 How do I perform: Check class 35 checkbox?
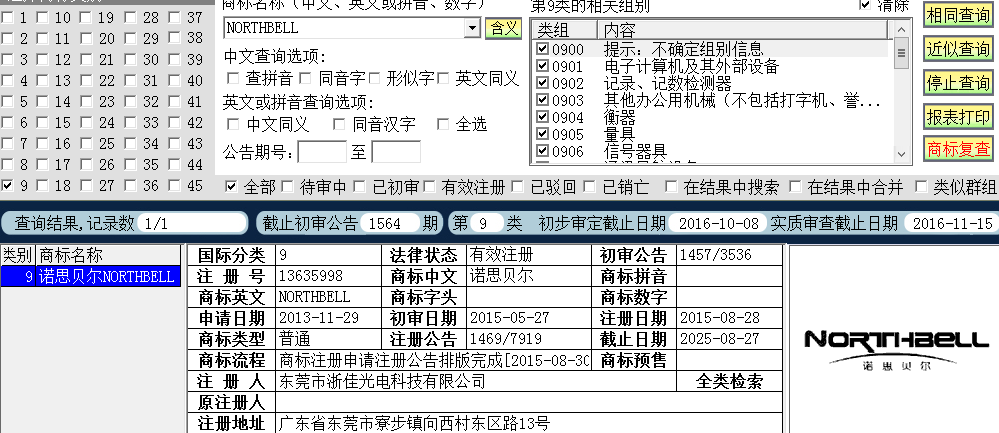[x=131, y=165]
